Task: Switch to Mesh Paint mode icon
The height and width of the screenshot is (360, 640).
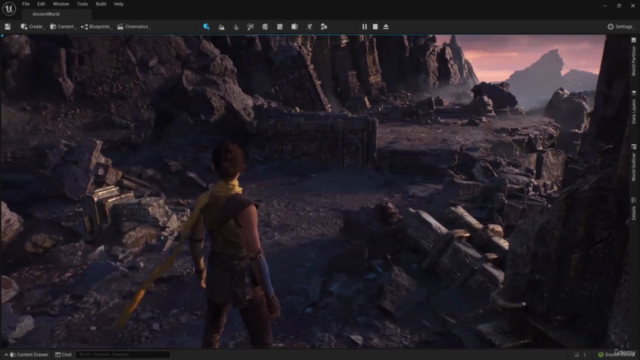Action: coord(251,27)
